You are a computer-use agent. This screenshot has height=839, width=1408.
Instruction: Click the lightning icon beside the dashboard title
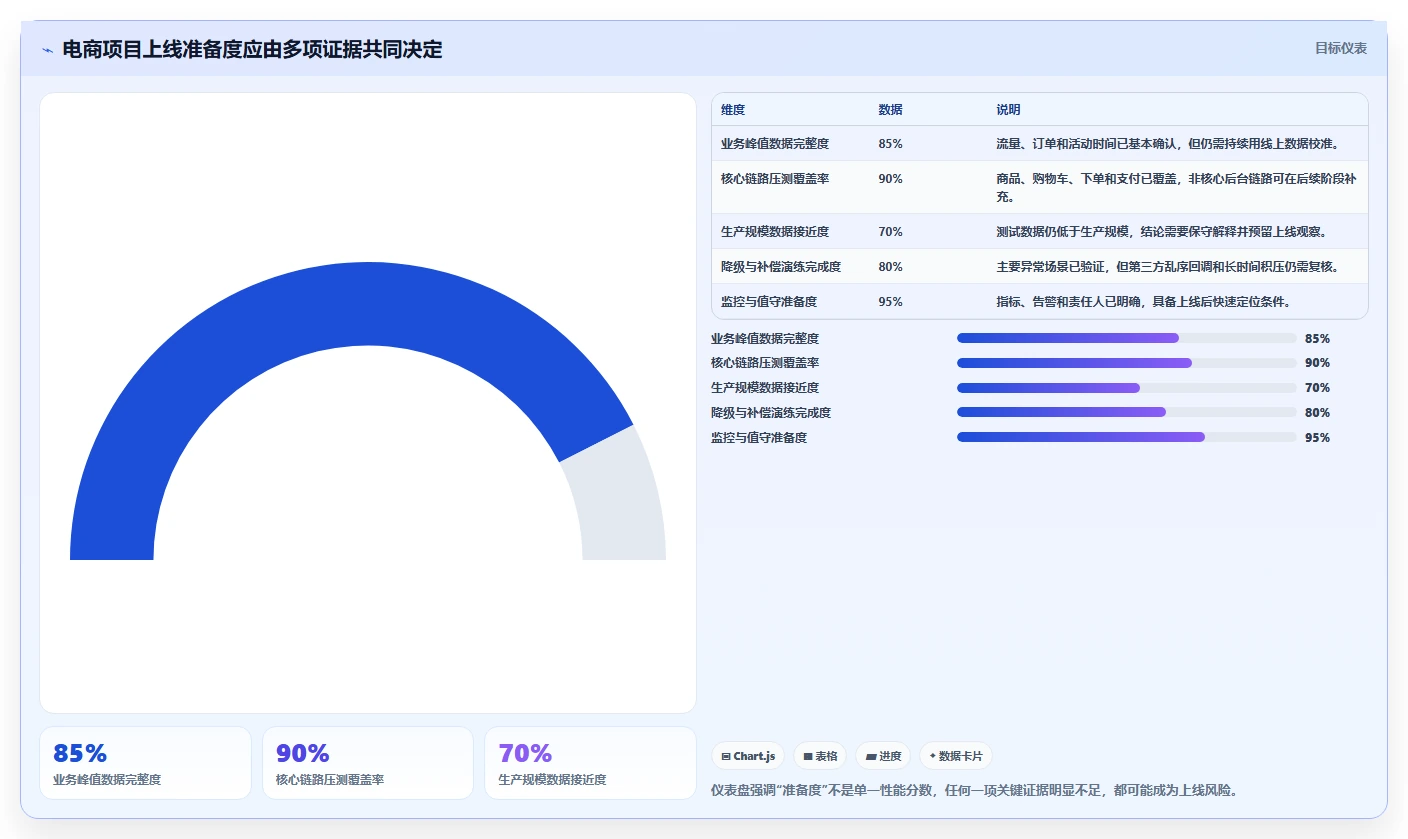pyautogui.click(x=47, y=49)
